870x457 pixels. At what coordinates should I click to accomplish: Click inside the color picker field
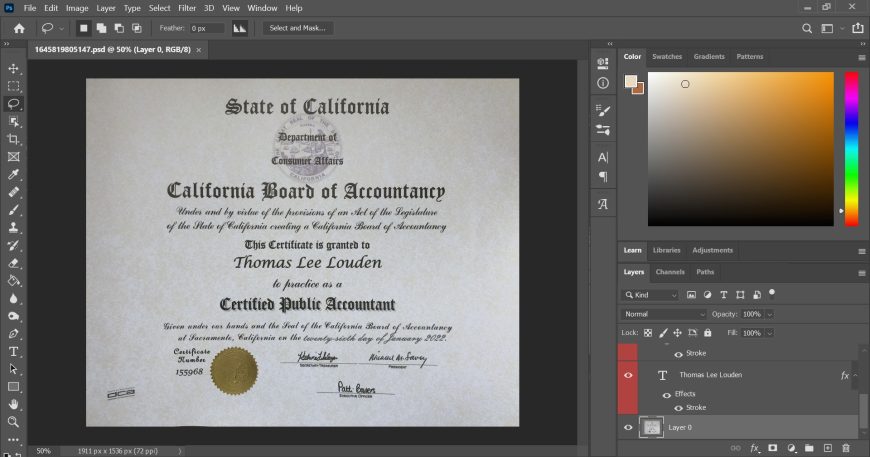click(x=740, y=149)
